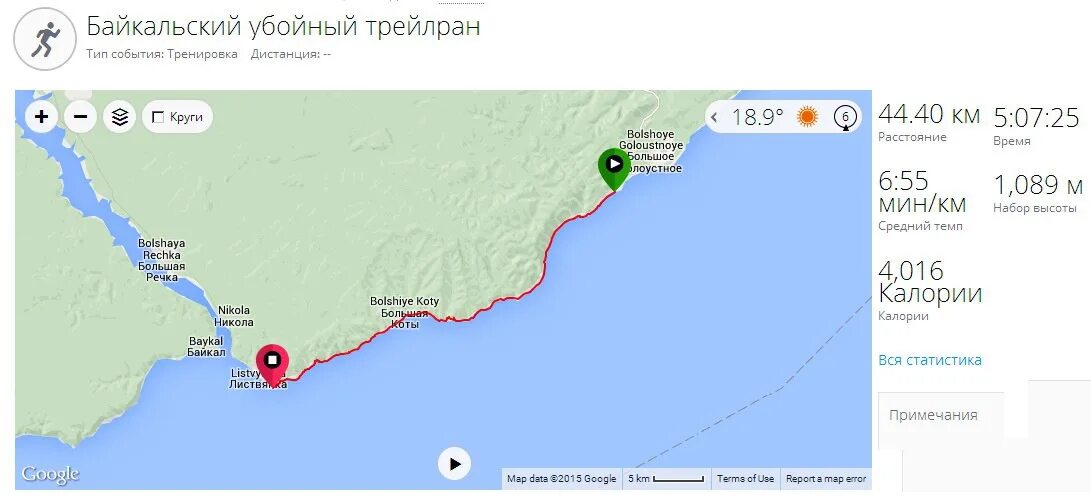Play the route animation on map
The height and width of the screenshot is (498, 1091).
coord(454,463)
